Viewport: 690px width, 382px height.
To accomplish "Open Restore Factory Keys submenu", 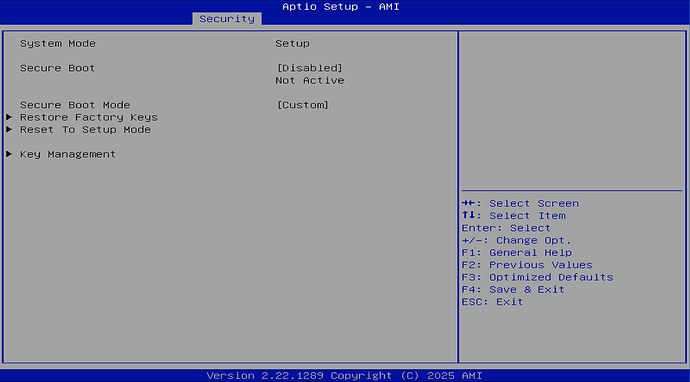I will [x=89, y=118].
